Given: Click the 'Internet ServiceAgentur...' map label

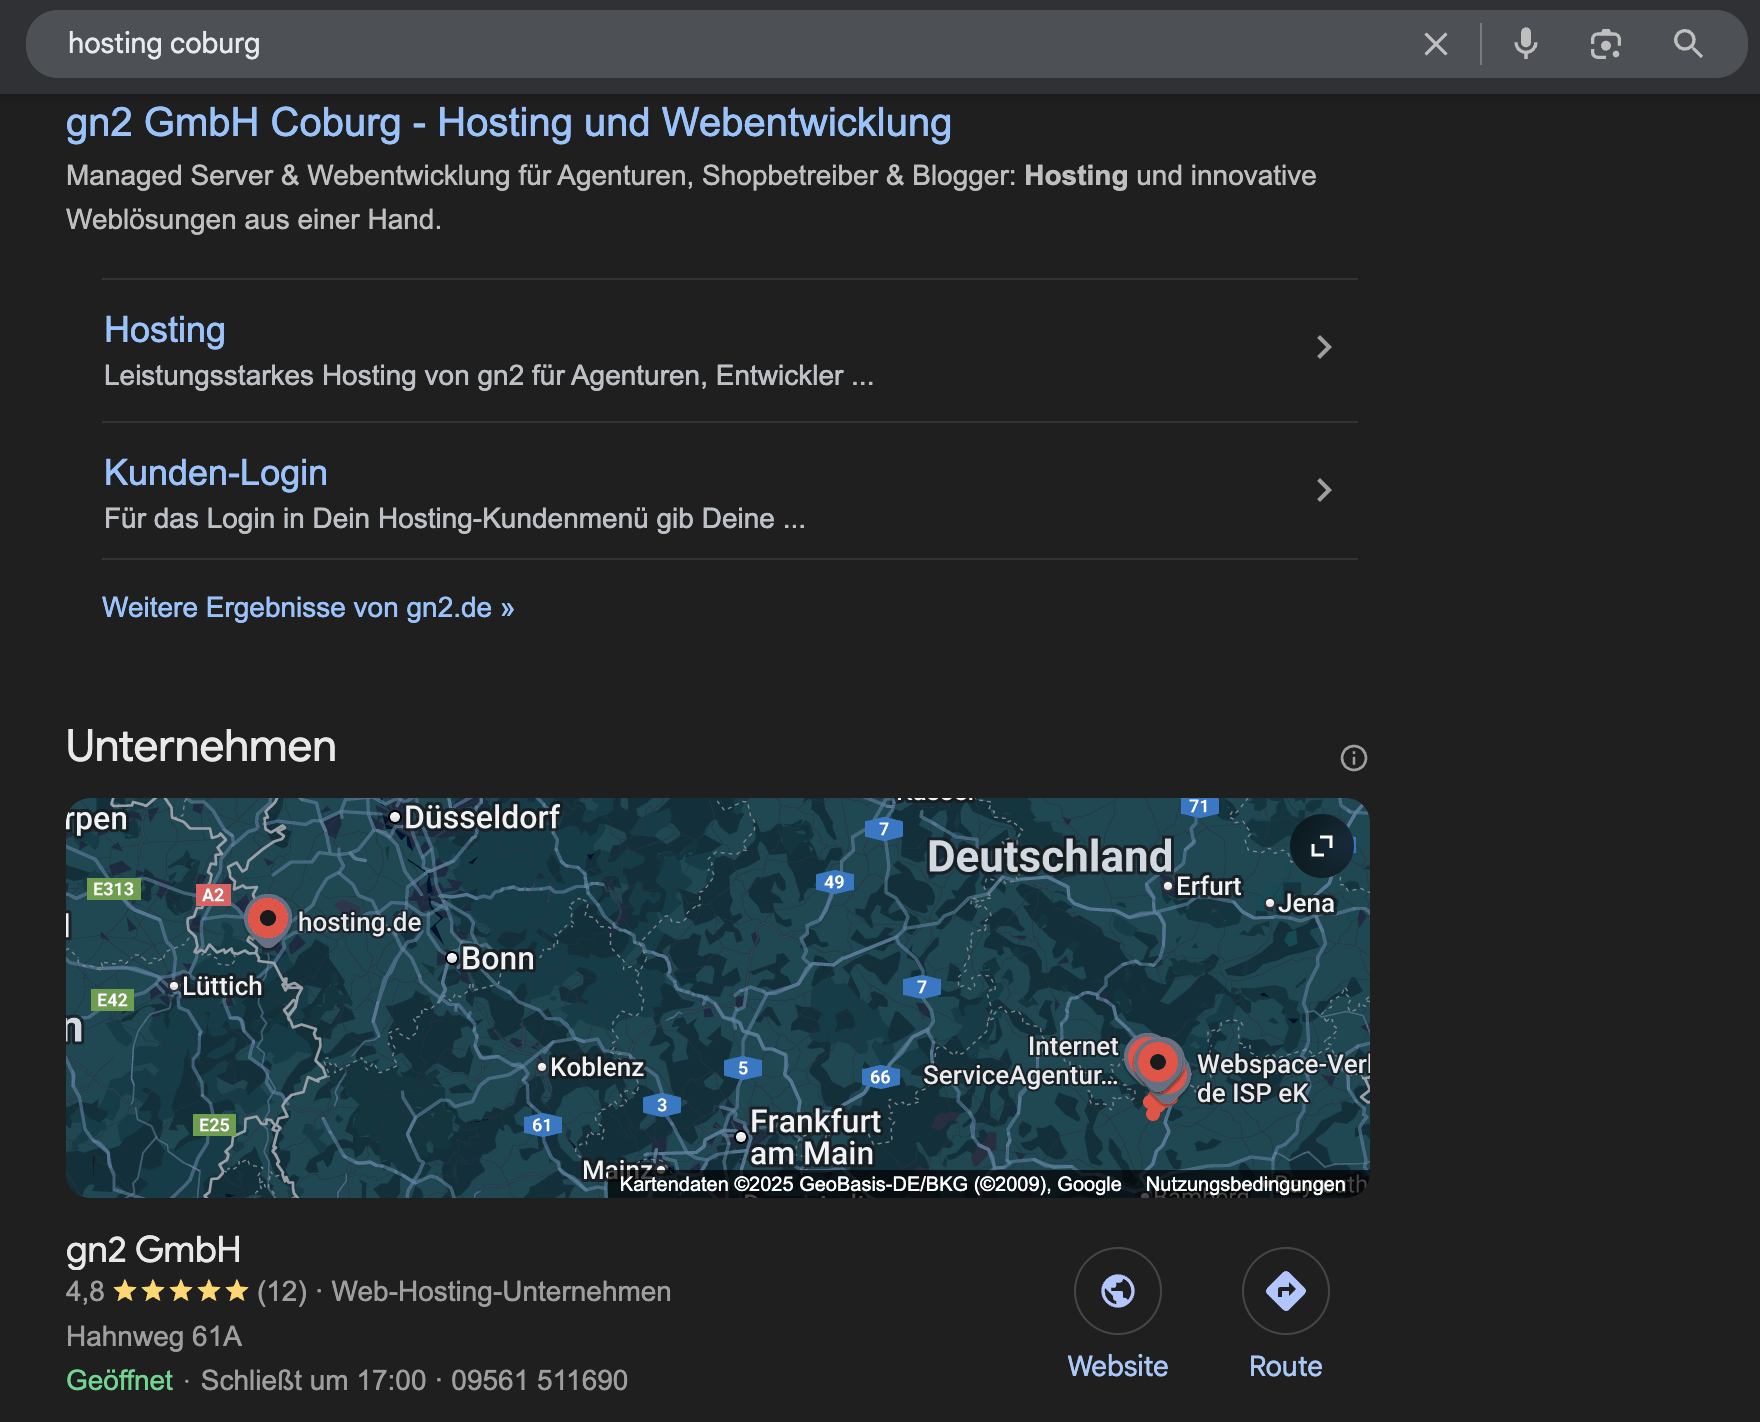Looking at the screenshot, I should point(1020,1060).
